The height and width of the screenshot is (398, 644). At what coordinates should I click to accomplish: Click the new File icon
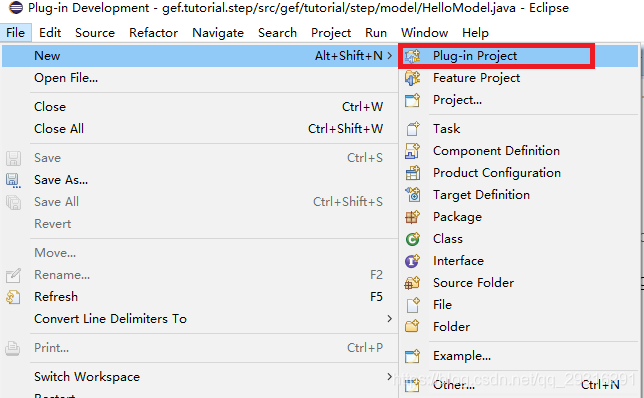point(413,305)
